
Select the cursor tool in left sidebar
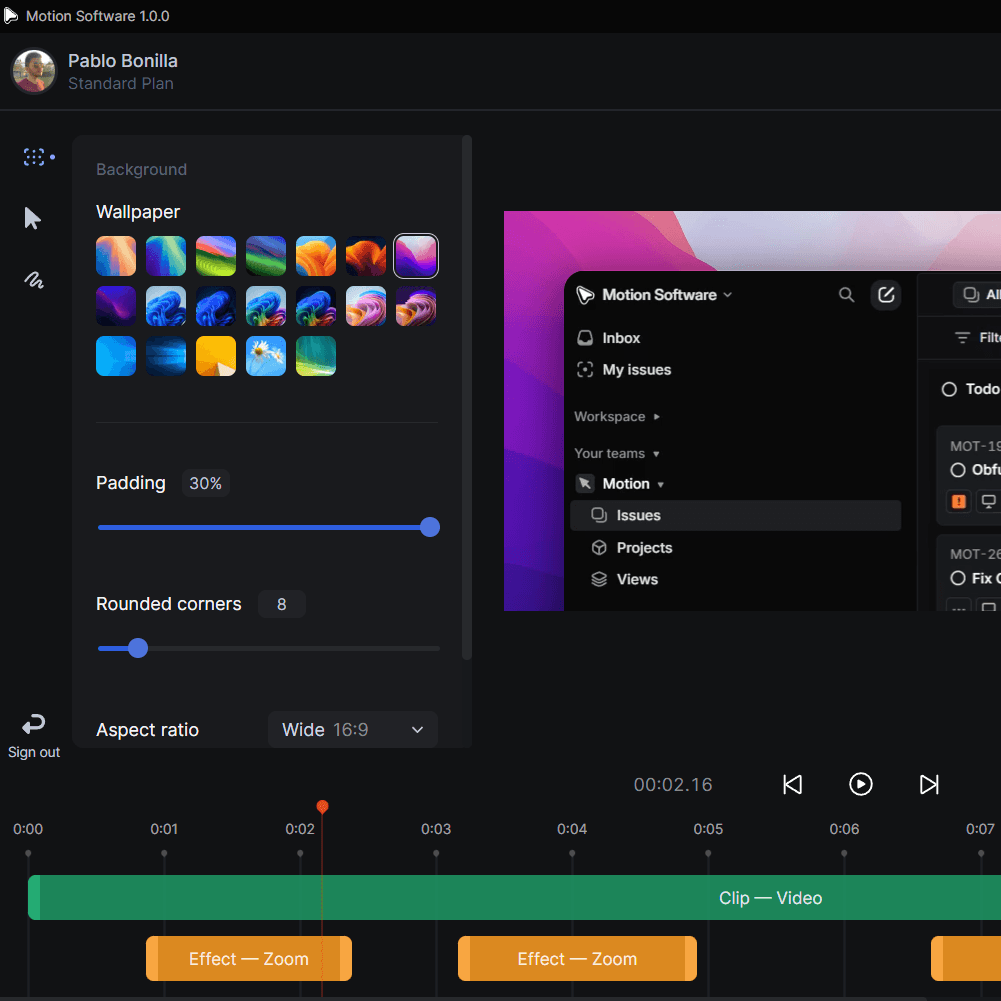(33, 219)
